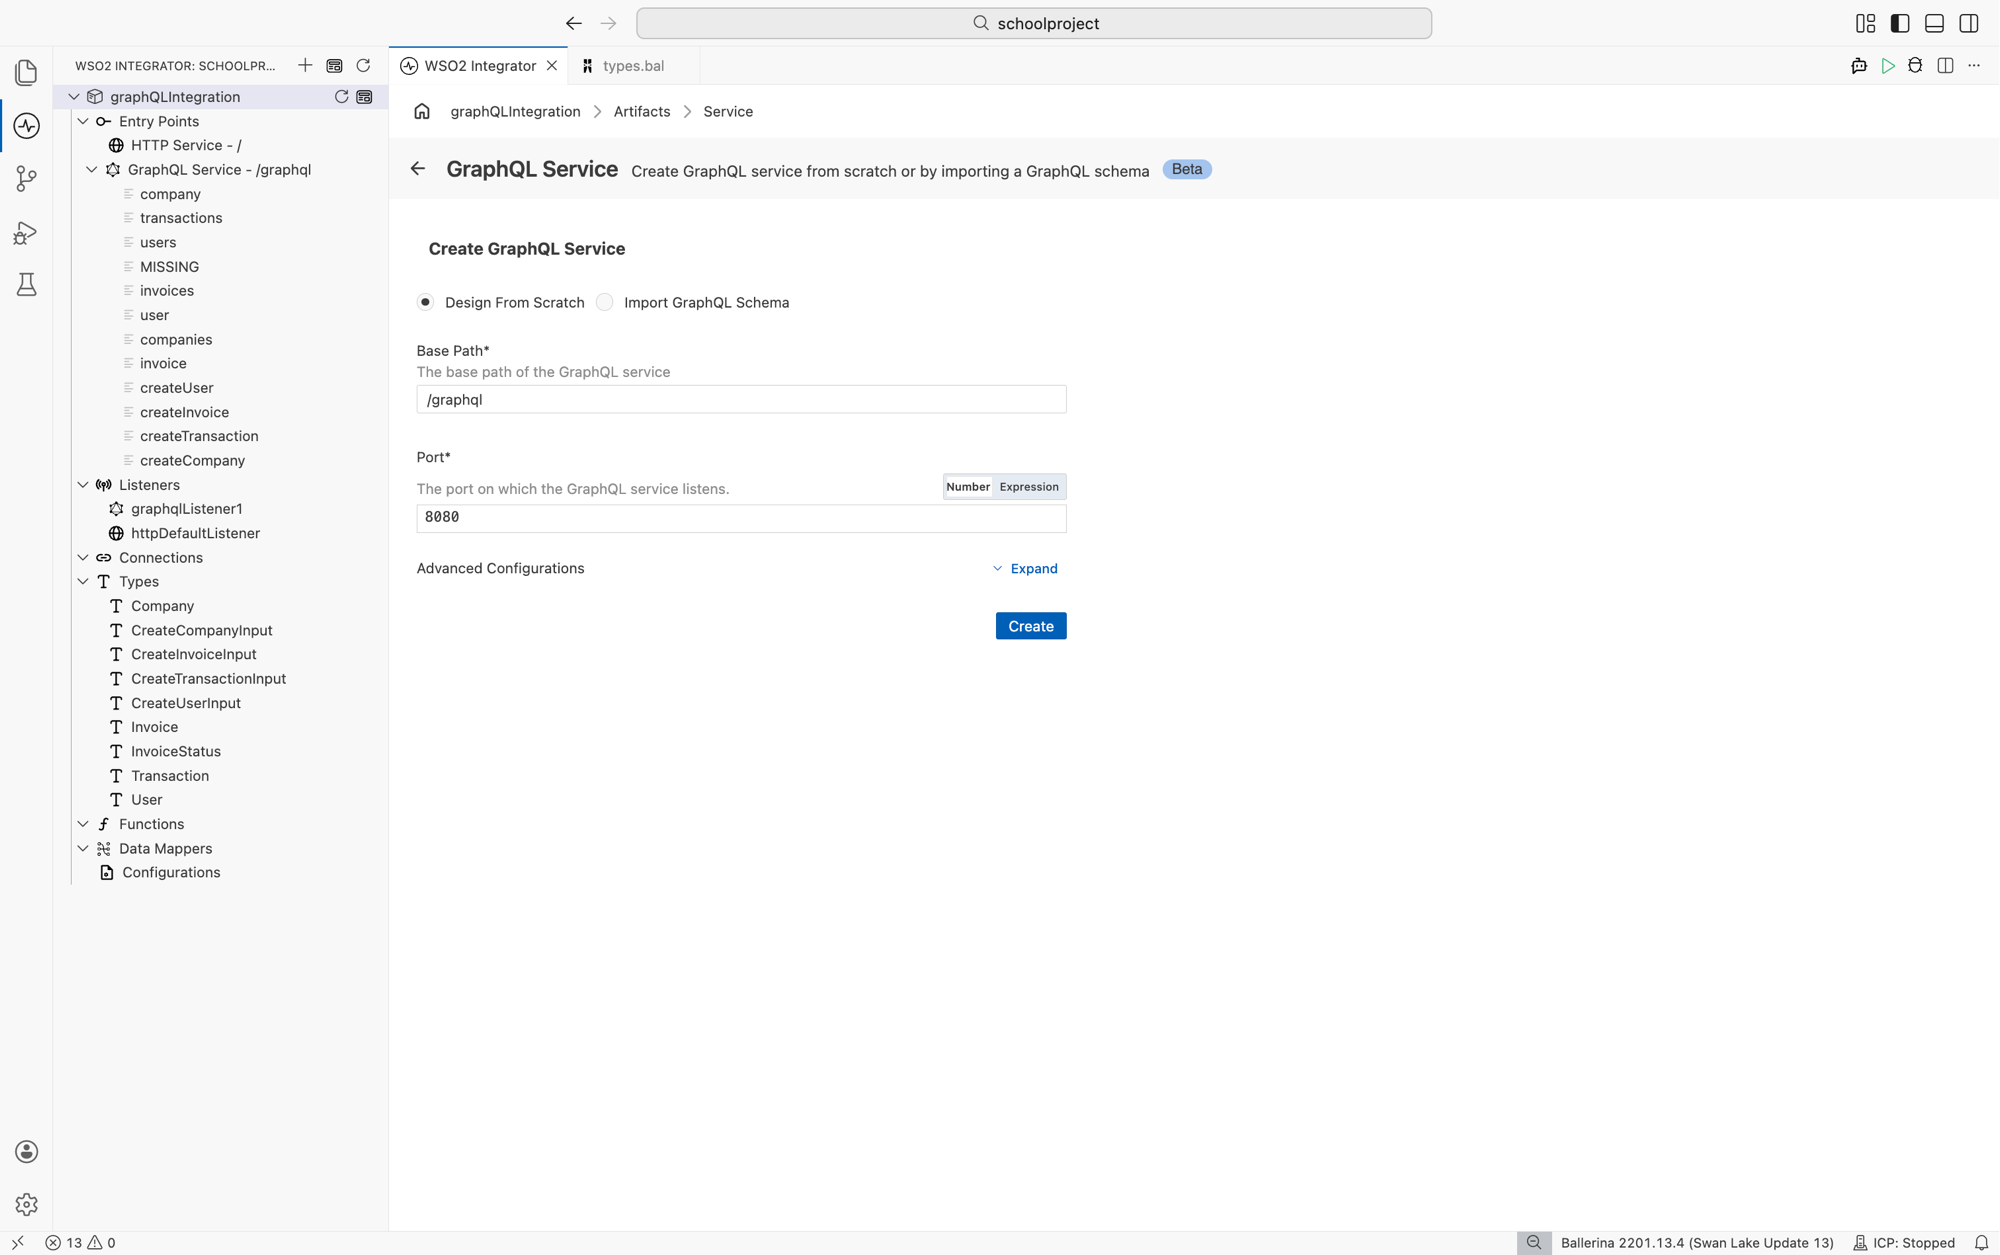Screen dimensions: 2000x1255
Task: Navigate forward arrow in title bar
Action: [x=608, y=23]
